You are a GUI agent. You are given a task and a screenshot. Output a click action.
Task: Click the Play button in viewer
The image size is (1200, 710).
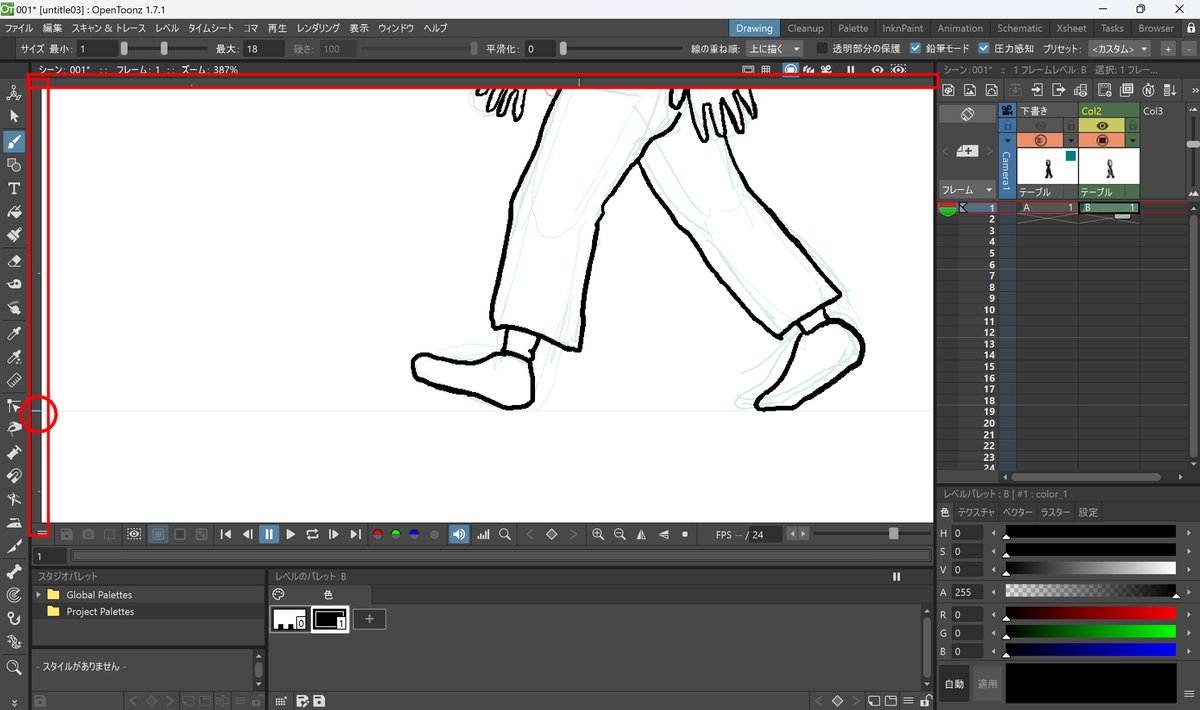coord(291,535)
